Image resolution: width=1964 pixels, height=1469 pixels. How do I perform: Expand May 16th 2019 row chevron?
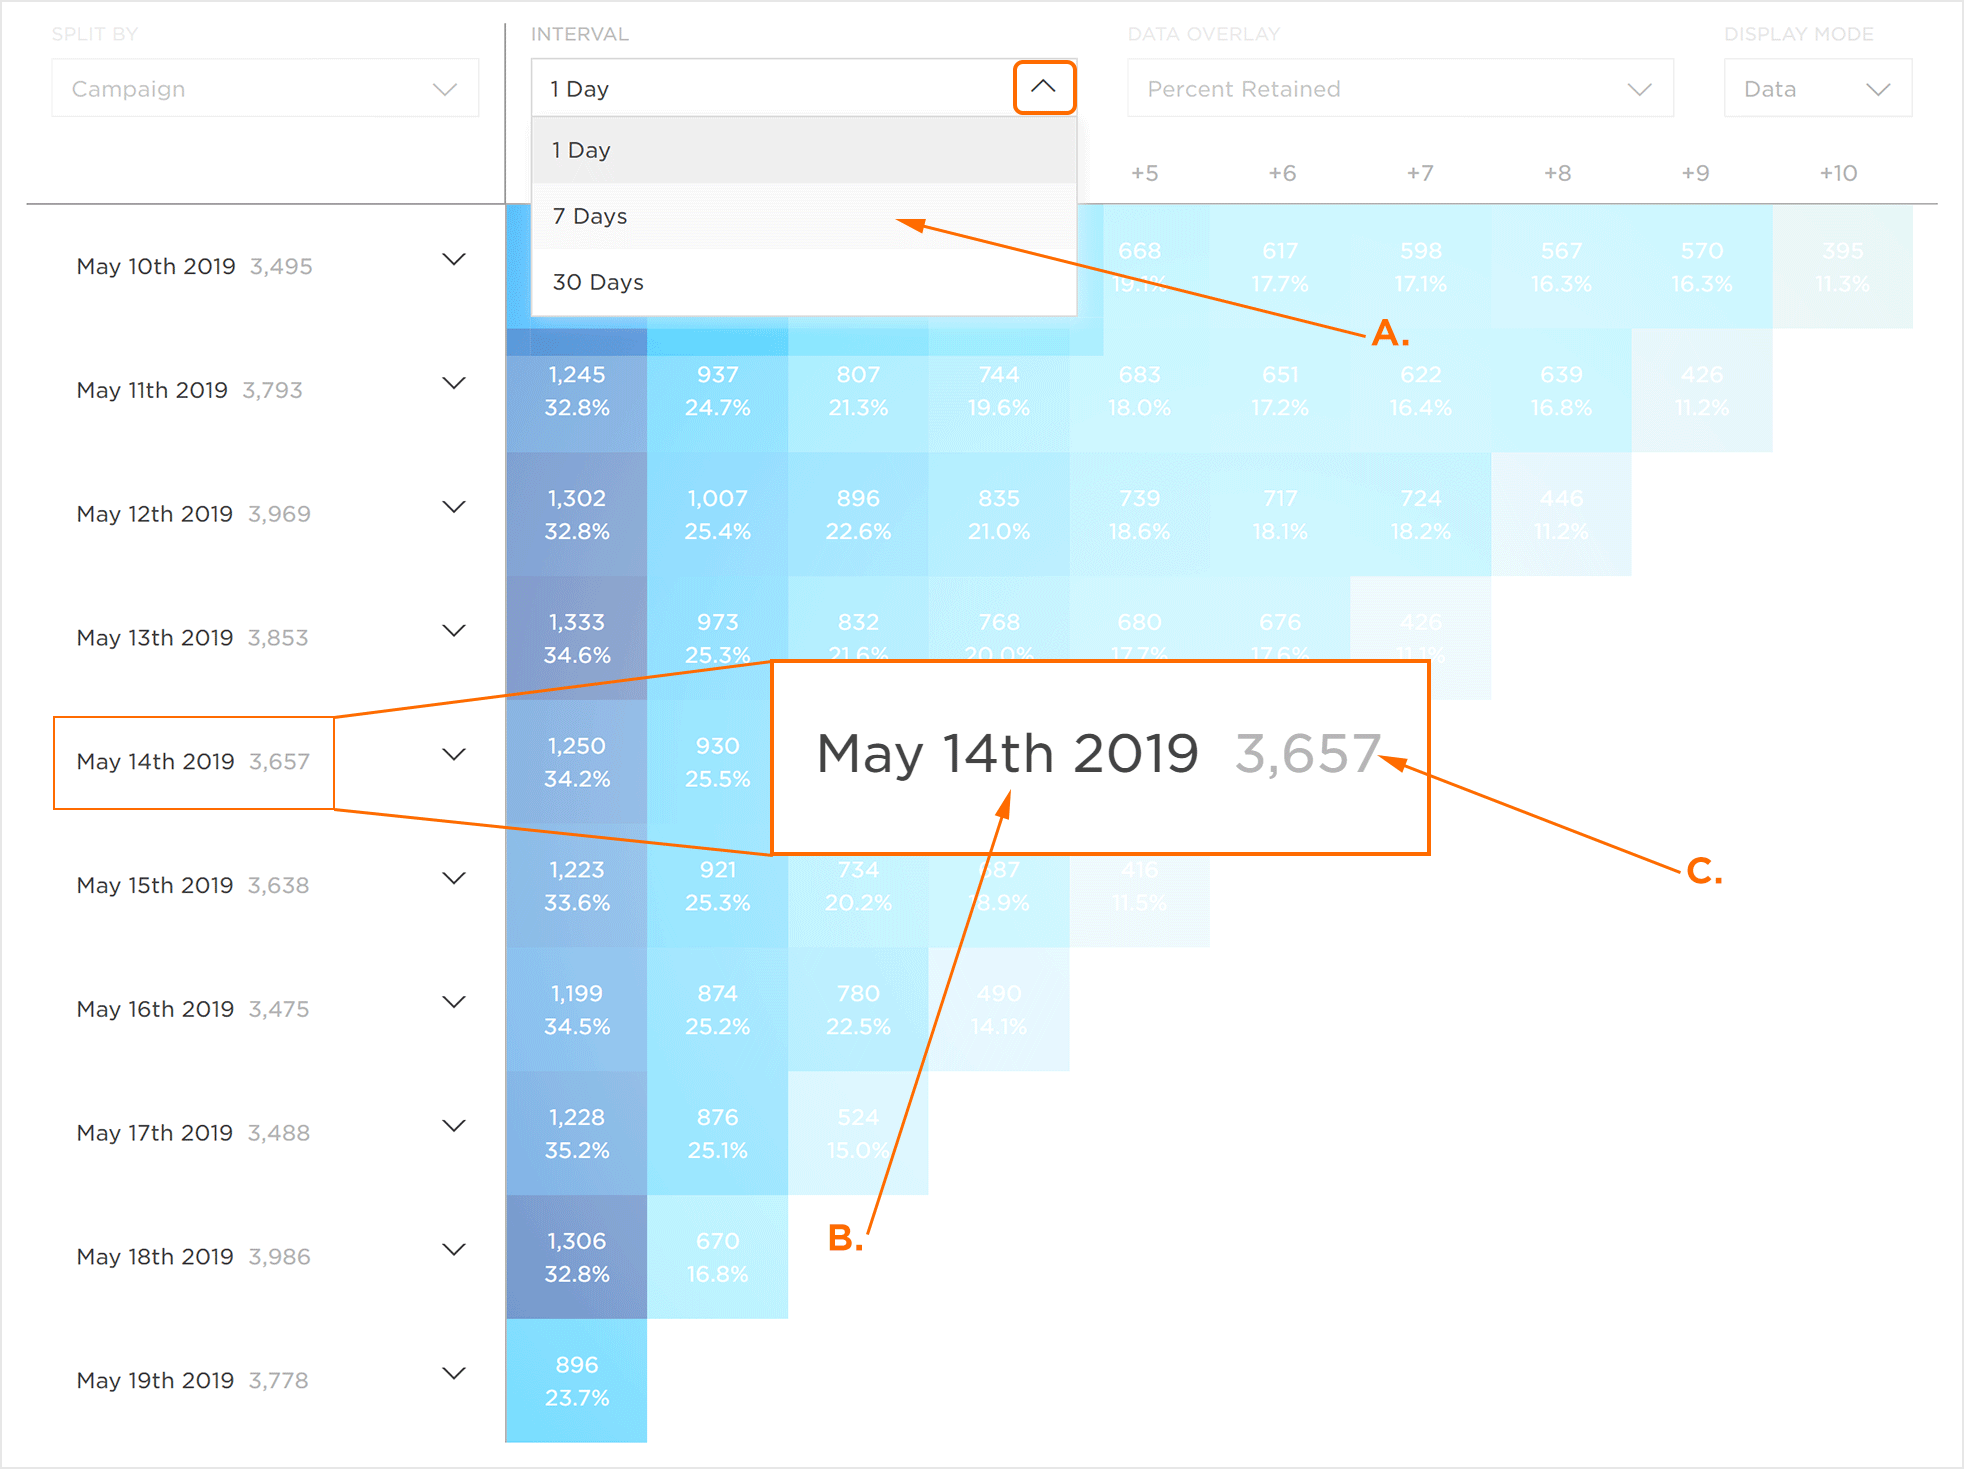454,1002
